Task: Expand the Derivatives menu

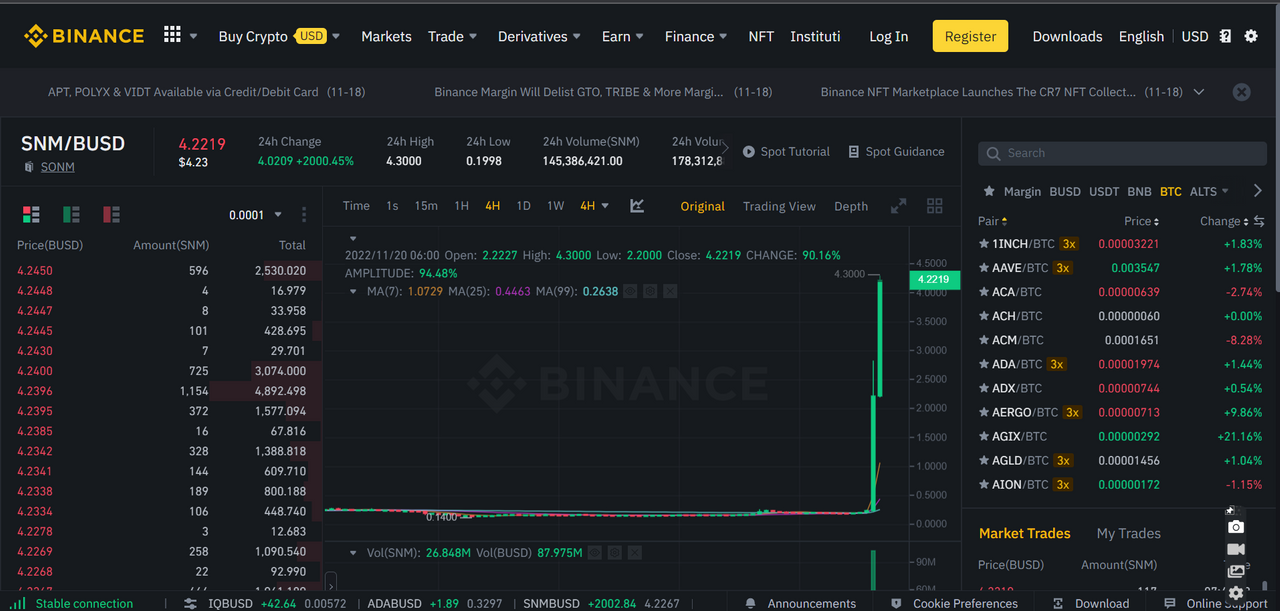Action: coord(539,36)
